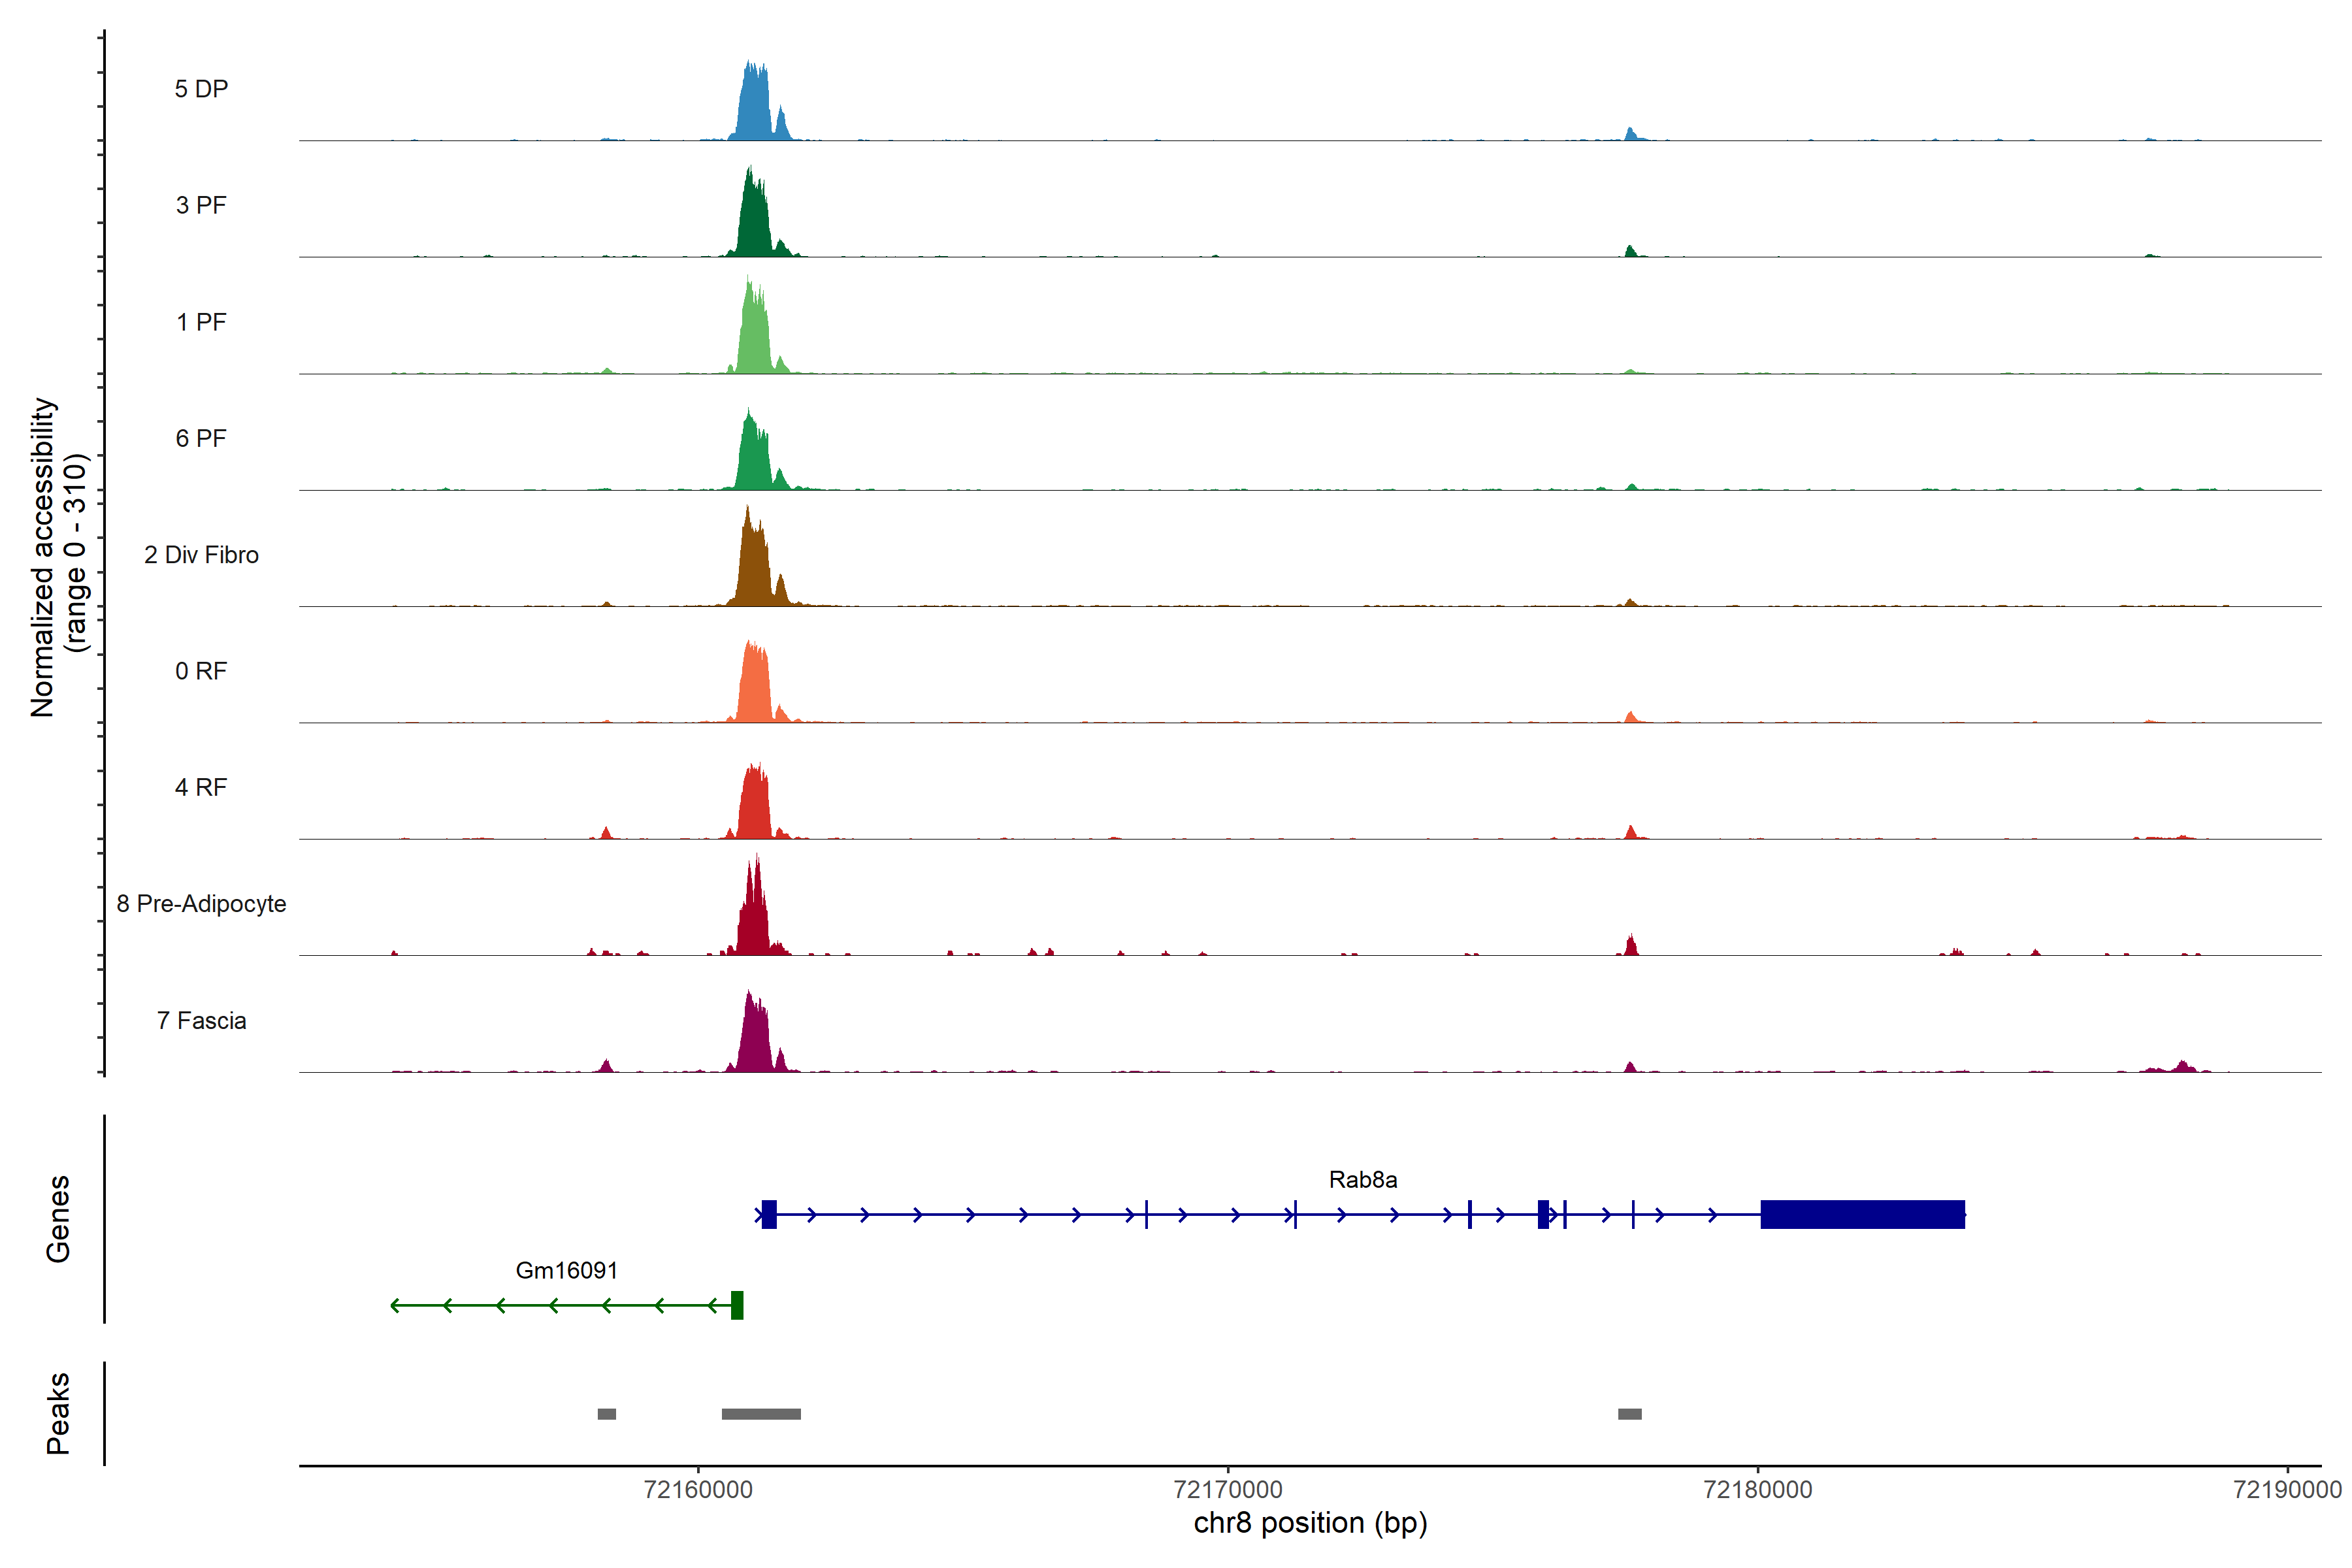The height and width of the screenshot is (1568, 2352).
Task: Click the leftmost small gray peak bar
Action: tap(606, 1414)
